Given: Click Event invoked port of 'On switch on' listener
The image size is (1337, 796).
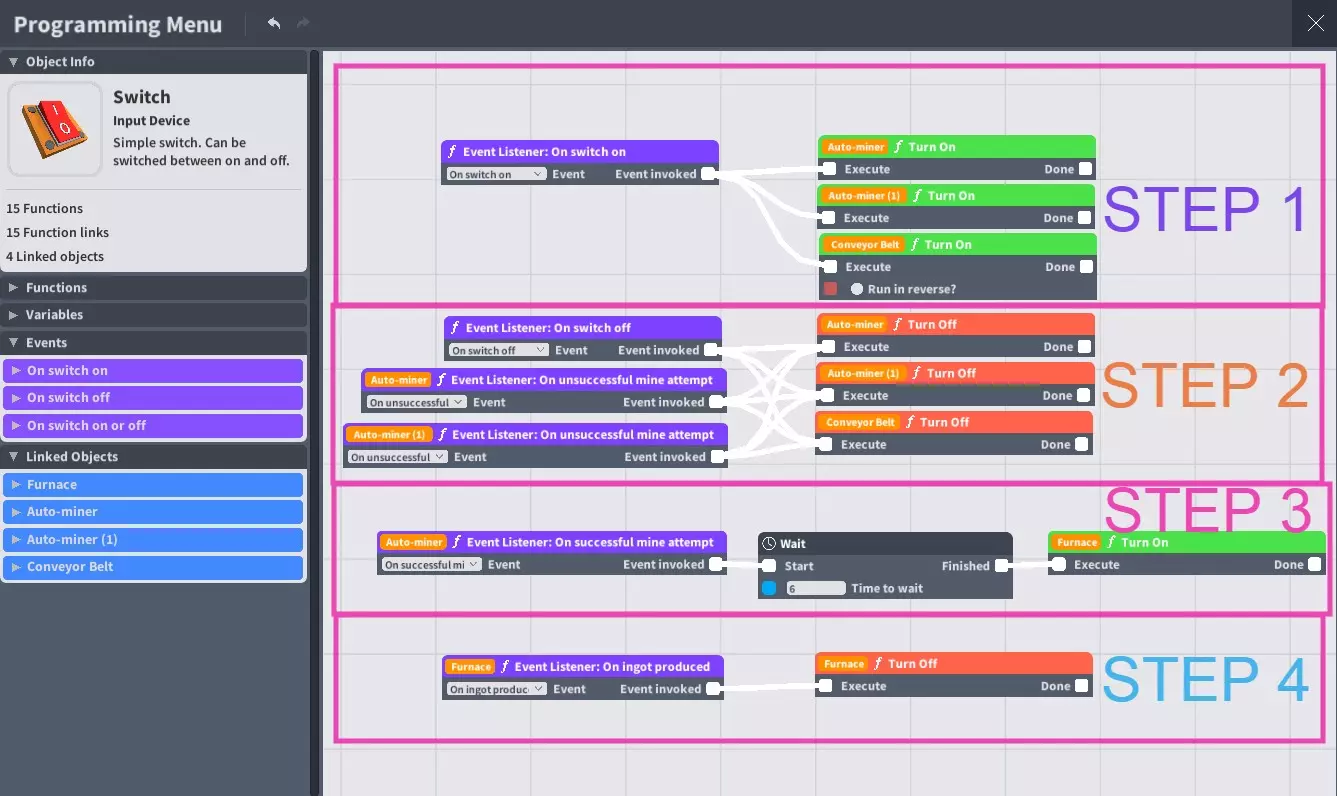Looking at the screenshot, I should (x=708, y=174).
